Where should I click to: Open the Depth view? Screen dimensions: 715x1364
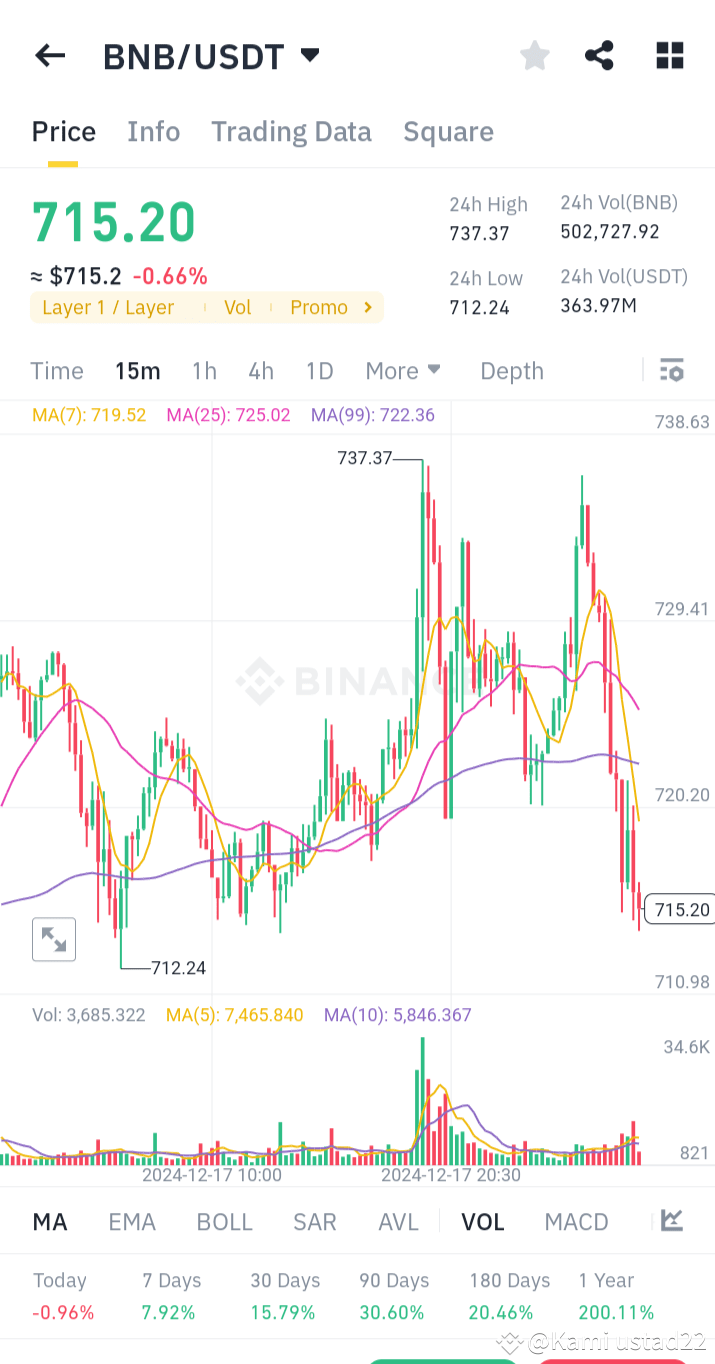pyautogui.click(x=511, y=370)
